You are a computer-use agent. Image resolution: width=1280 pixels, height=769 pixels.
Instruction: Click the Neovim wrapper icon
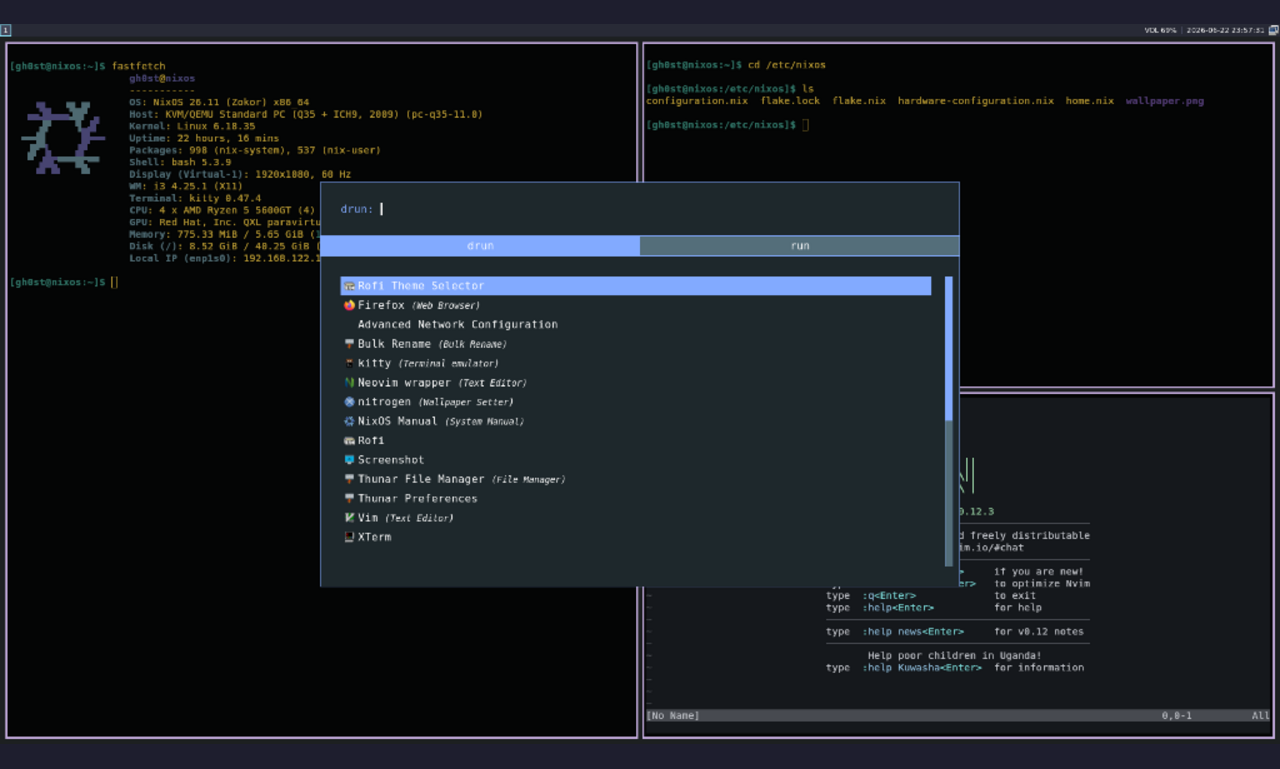[x=349, y=382]
